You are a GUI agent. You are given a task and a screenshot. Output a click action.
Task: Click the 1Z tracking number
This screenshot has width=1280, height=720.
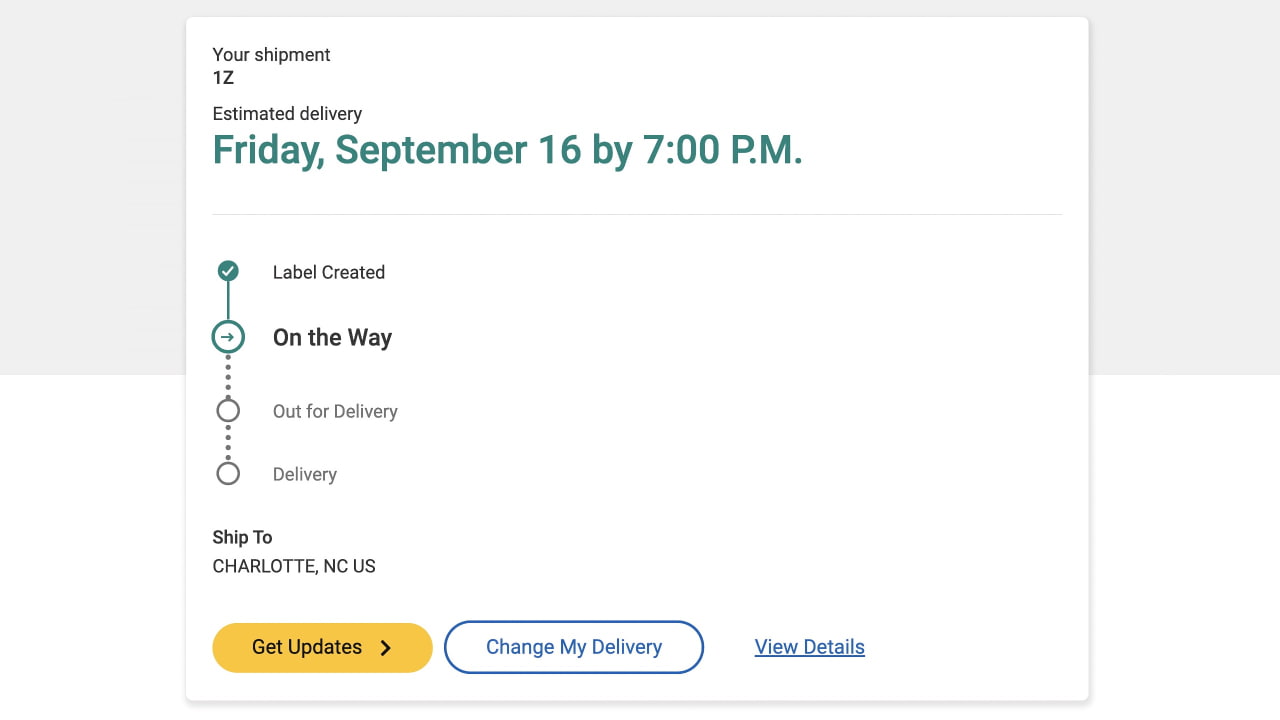click(223, 78)
